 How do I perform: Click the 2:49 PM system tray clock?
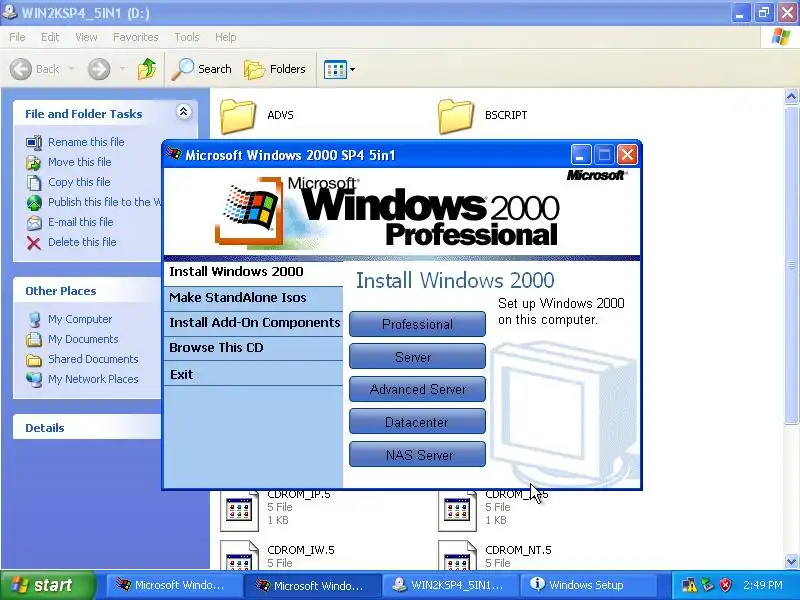point(763,585)
